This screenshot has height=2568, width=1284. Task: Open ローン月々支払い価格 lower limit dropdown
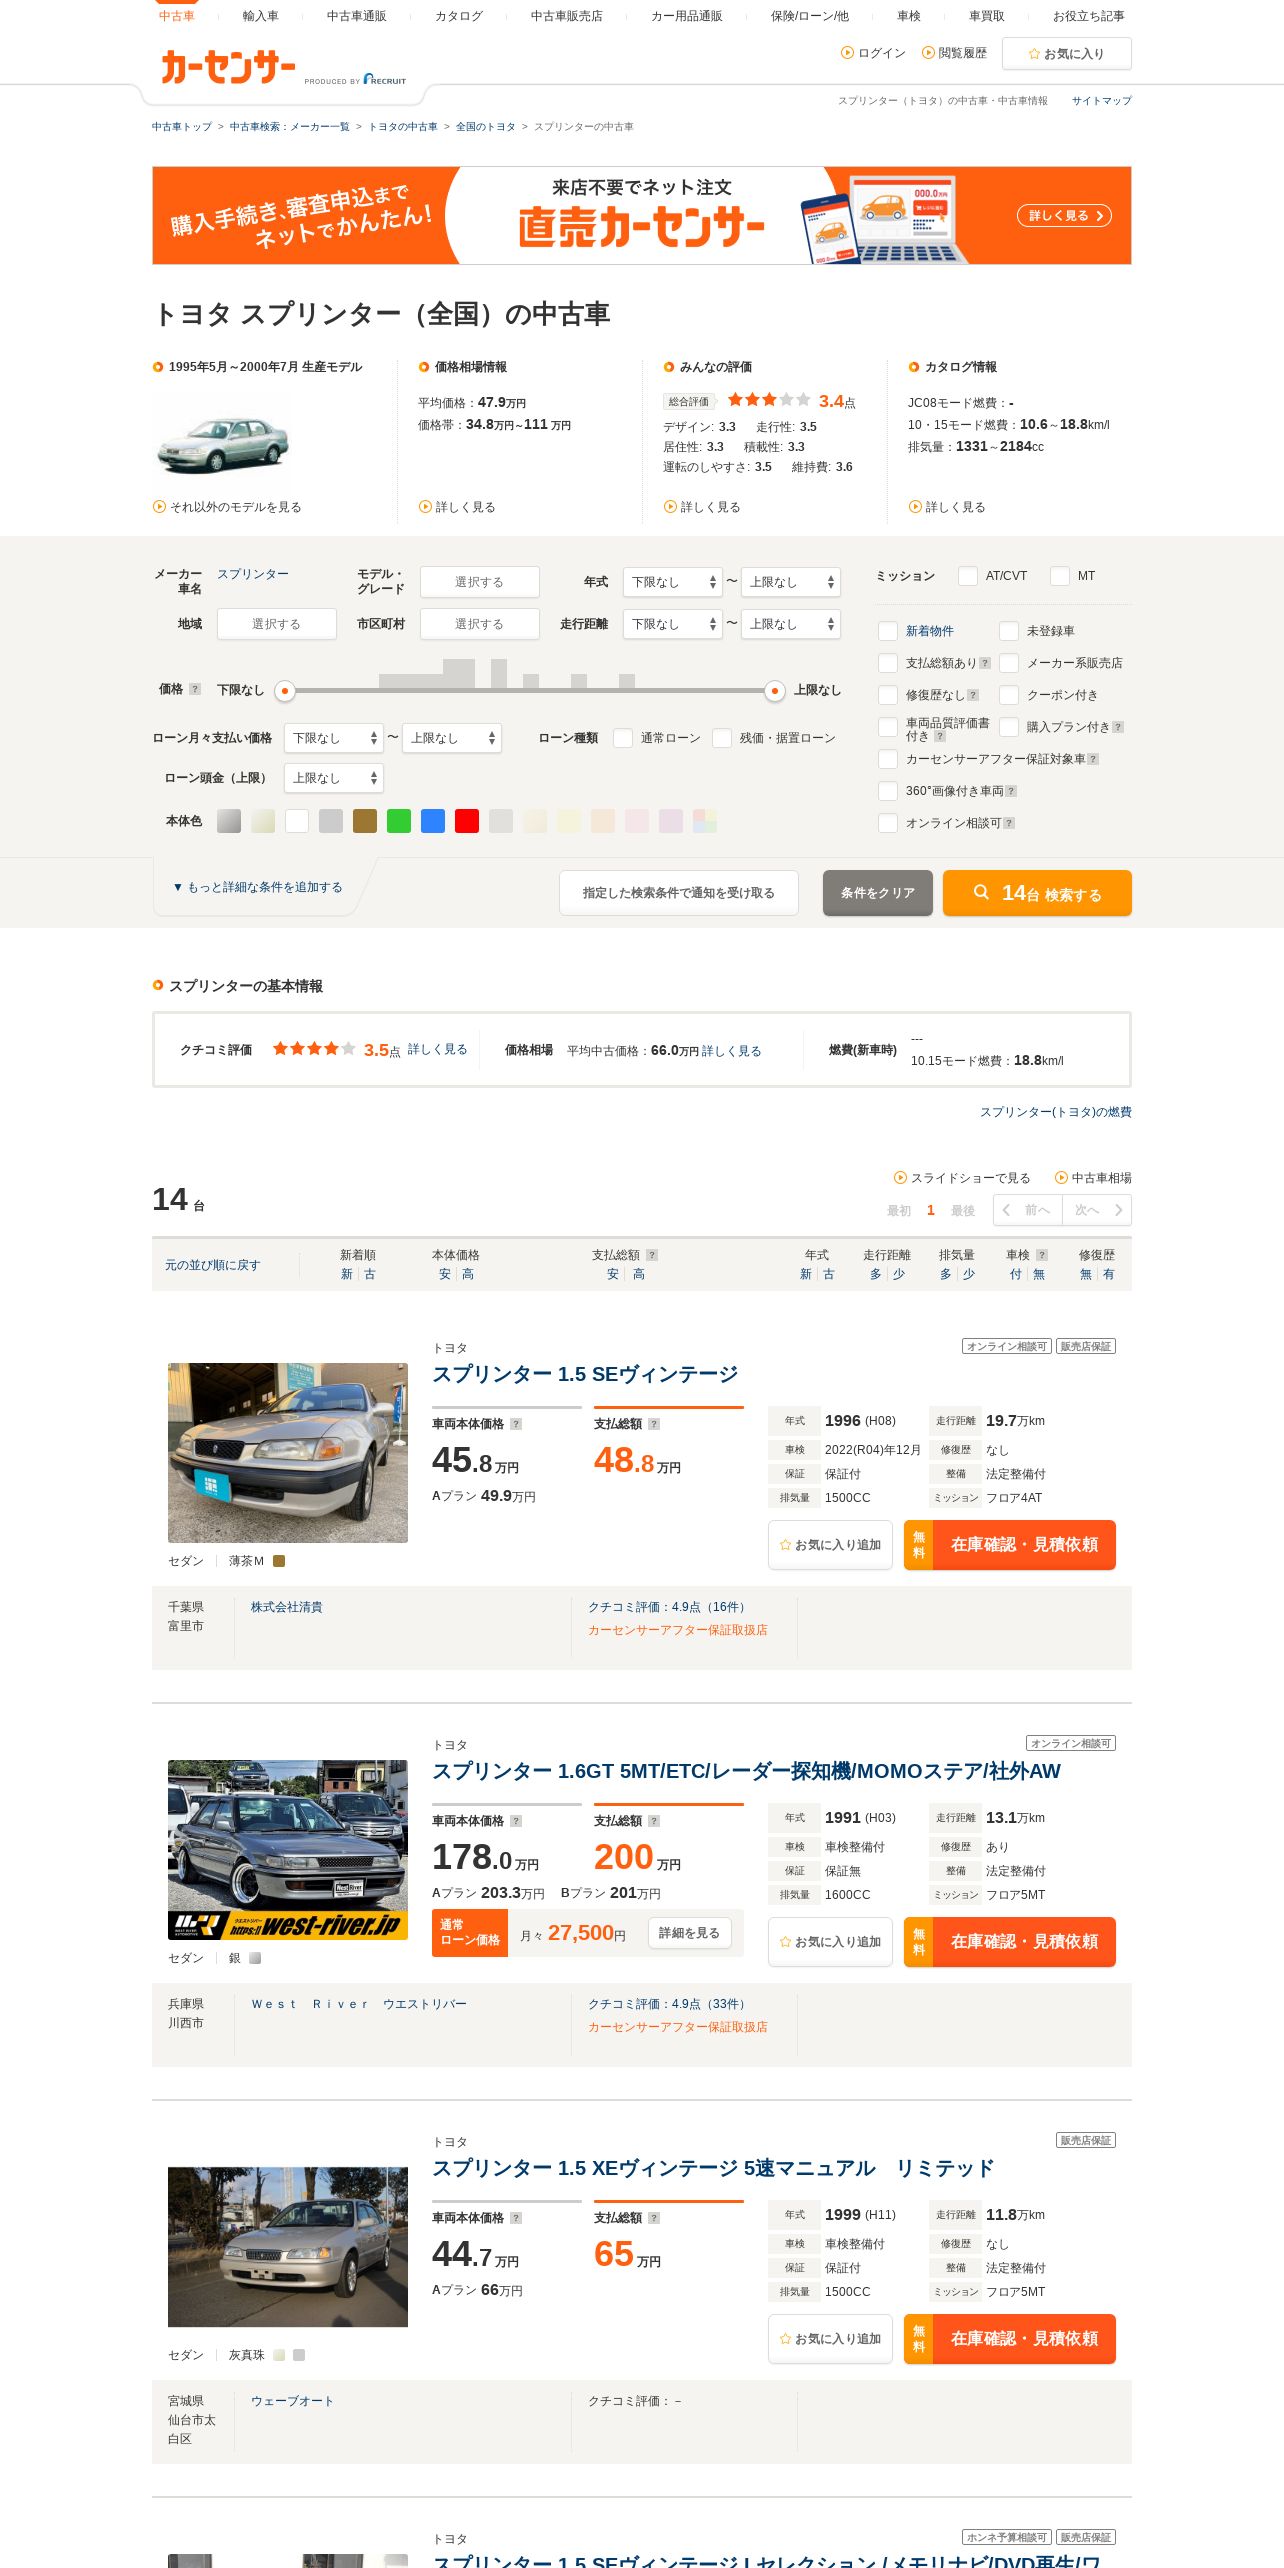pos(334,738)
